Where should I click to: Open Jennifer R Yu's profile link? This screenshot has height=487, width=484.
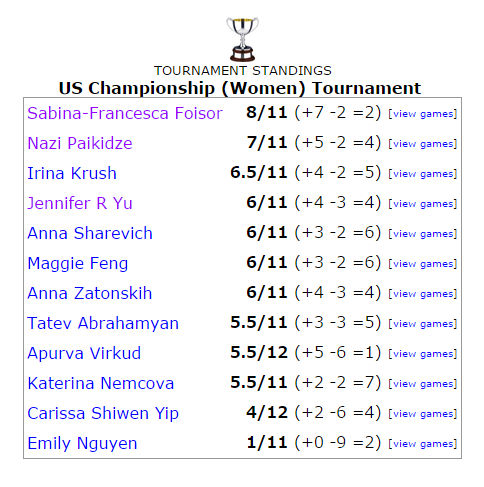click(x=80, y=203)
